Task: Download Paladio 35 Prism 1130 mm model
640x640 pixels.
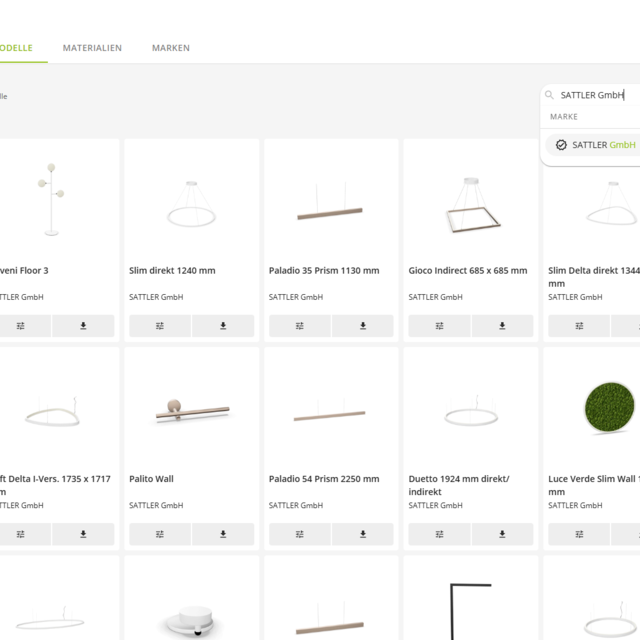Action: 363,326
